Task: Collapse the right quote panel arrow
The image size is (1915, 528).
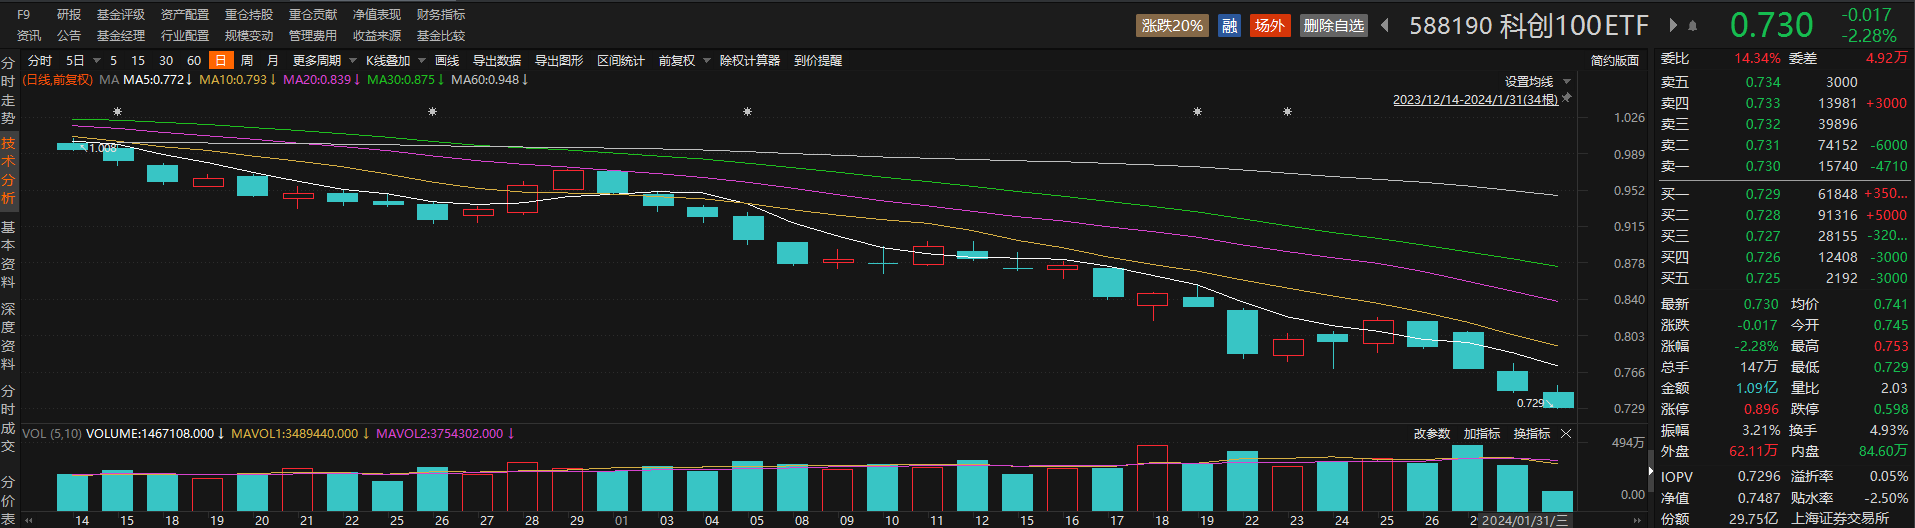Action: point(1650,470)
